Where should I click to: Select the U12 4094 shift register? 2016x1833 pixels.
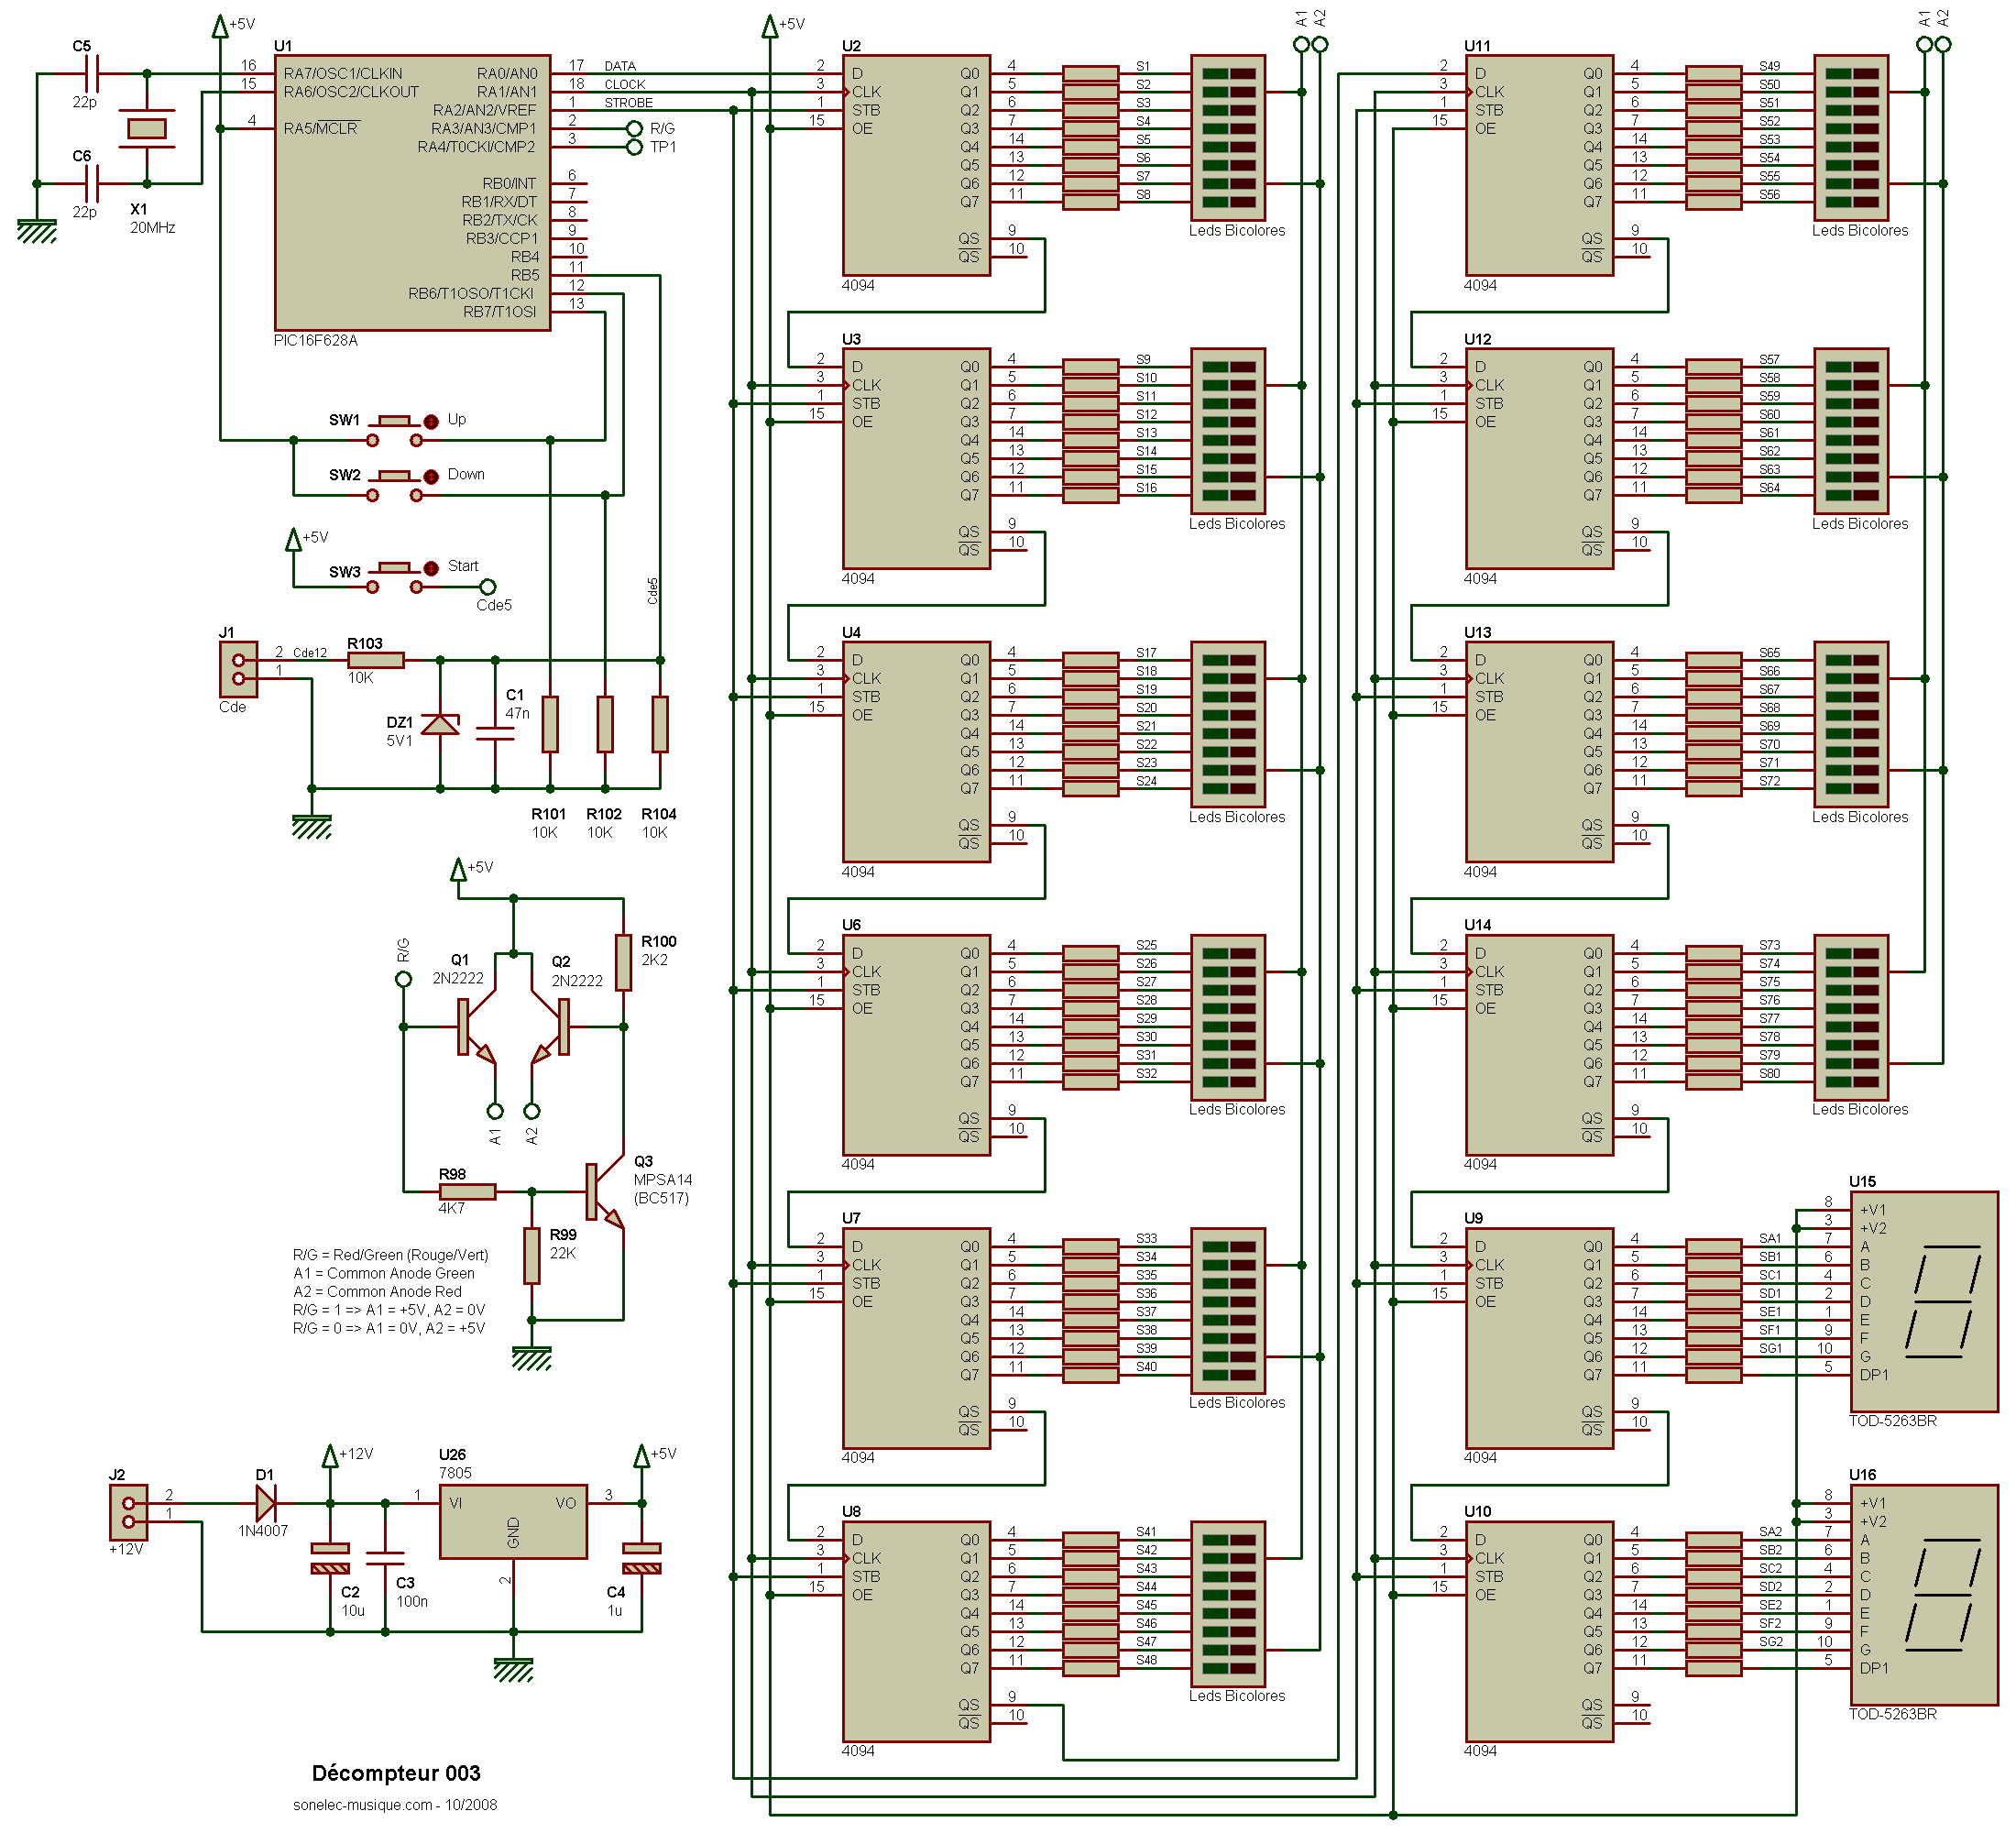click(1540, 458)
